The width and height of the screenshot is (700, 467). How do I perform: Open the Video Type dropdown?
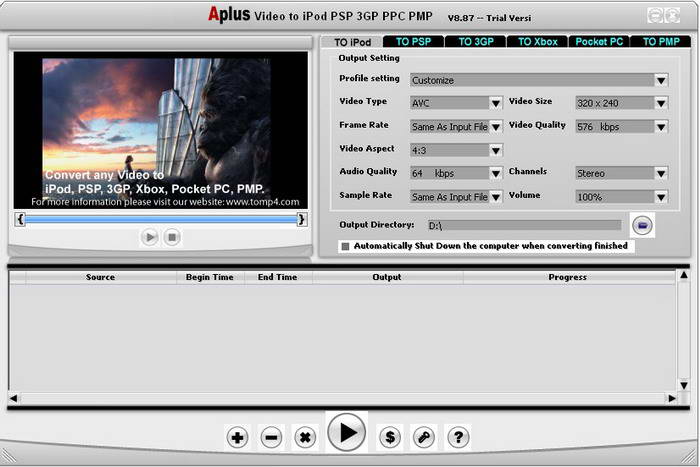point(496,103)
